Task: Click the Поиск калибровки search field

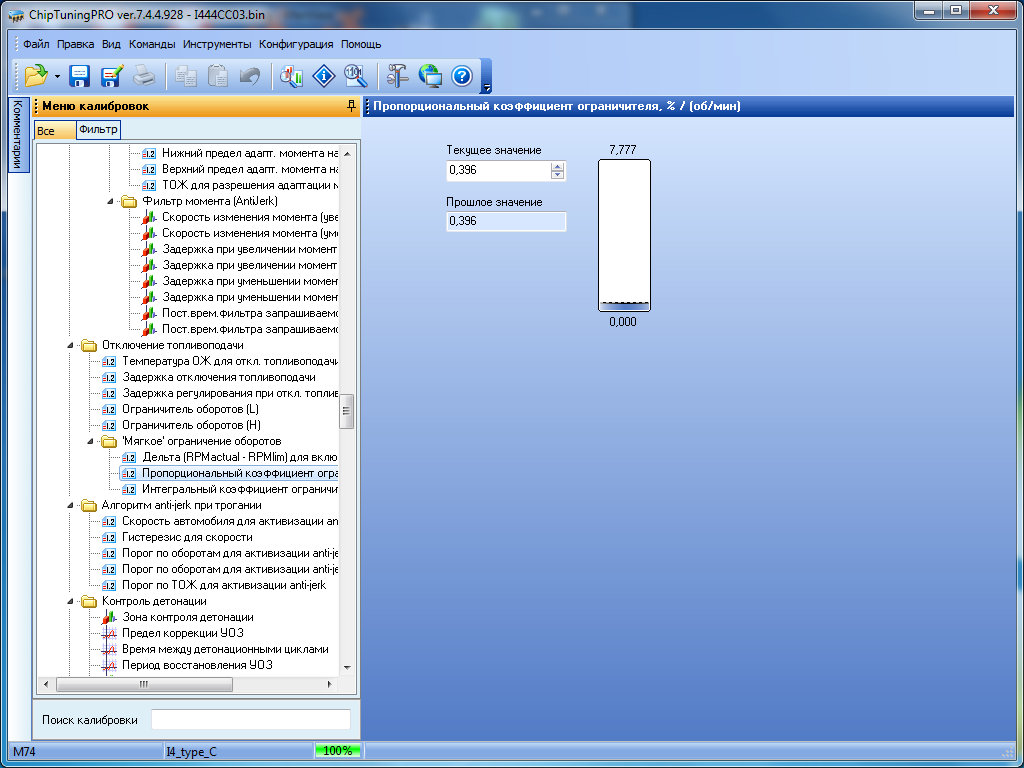Action: (250, 719)
